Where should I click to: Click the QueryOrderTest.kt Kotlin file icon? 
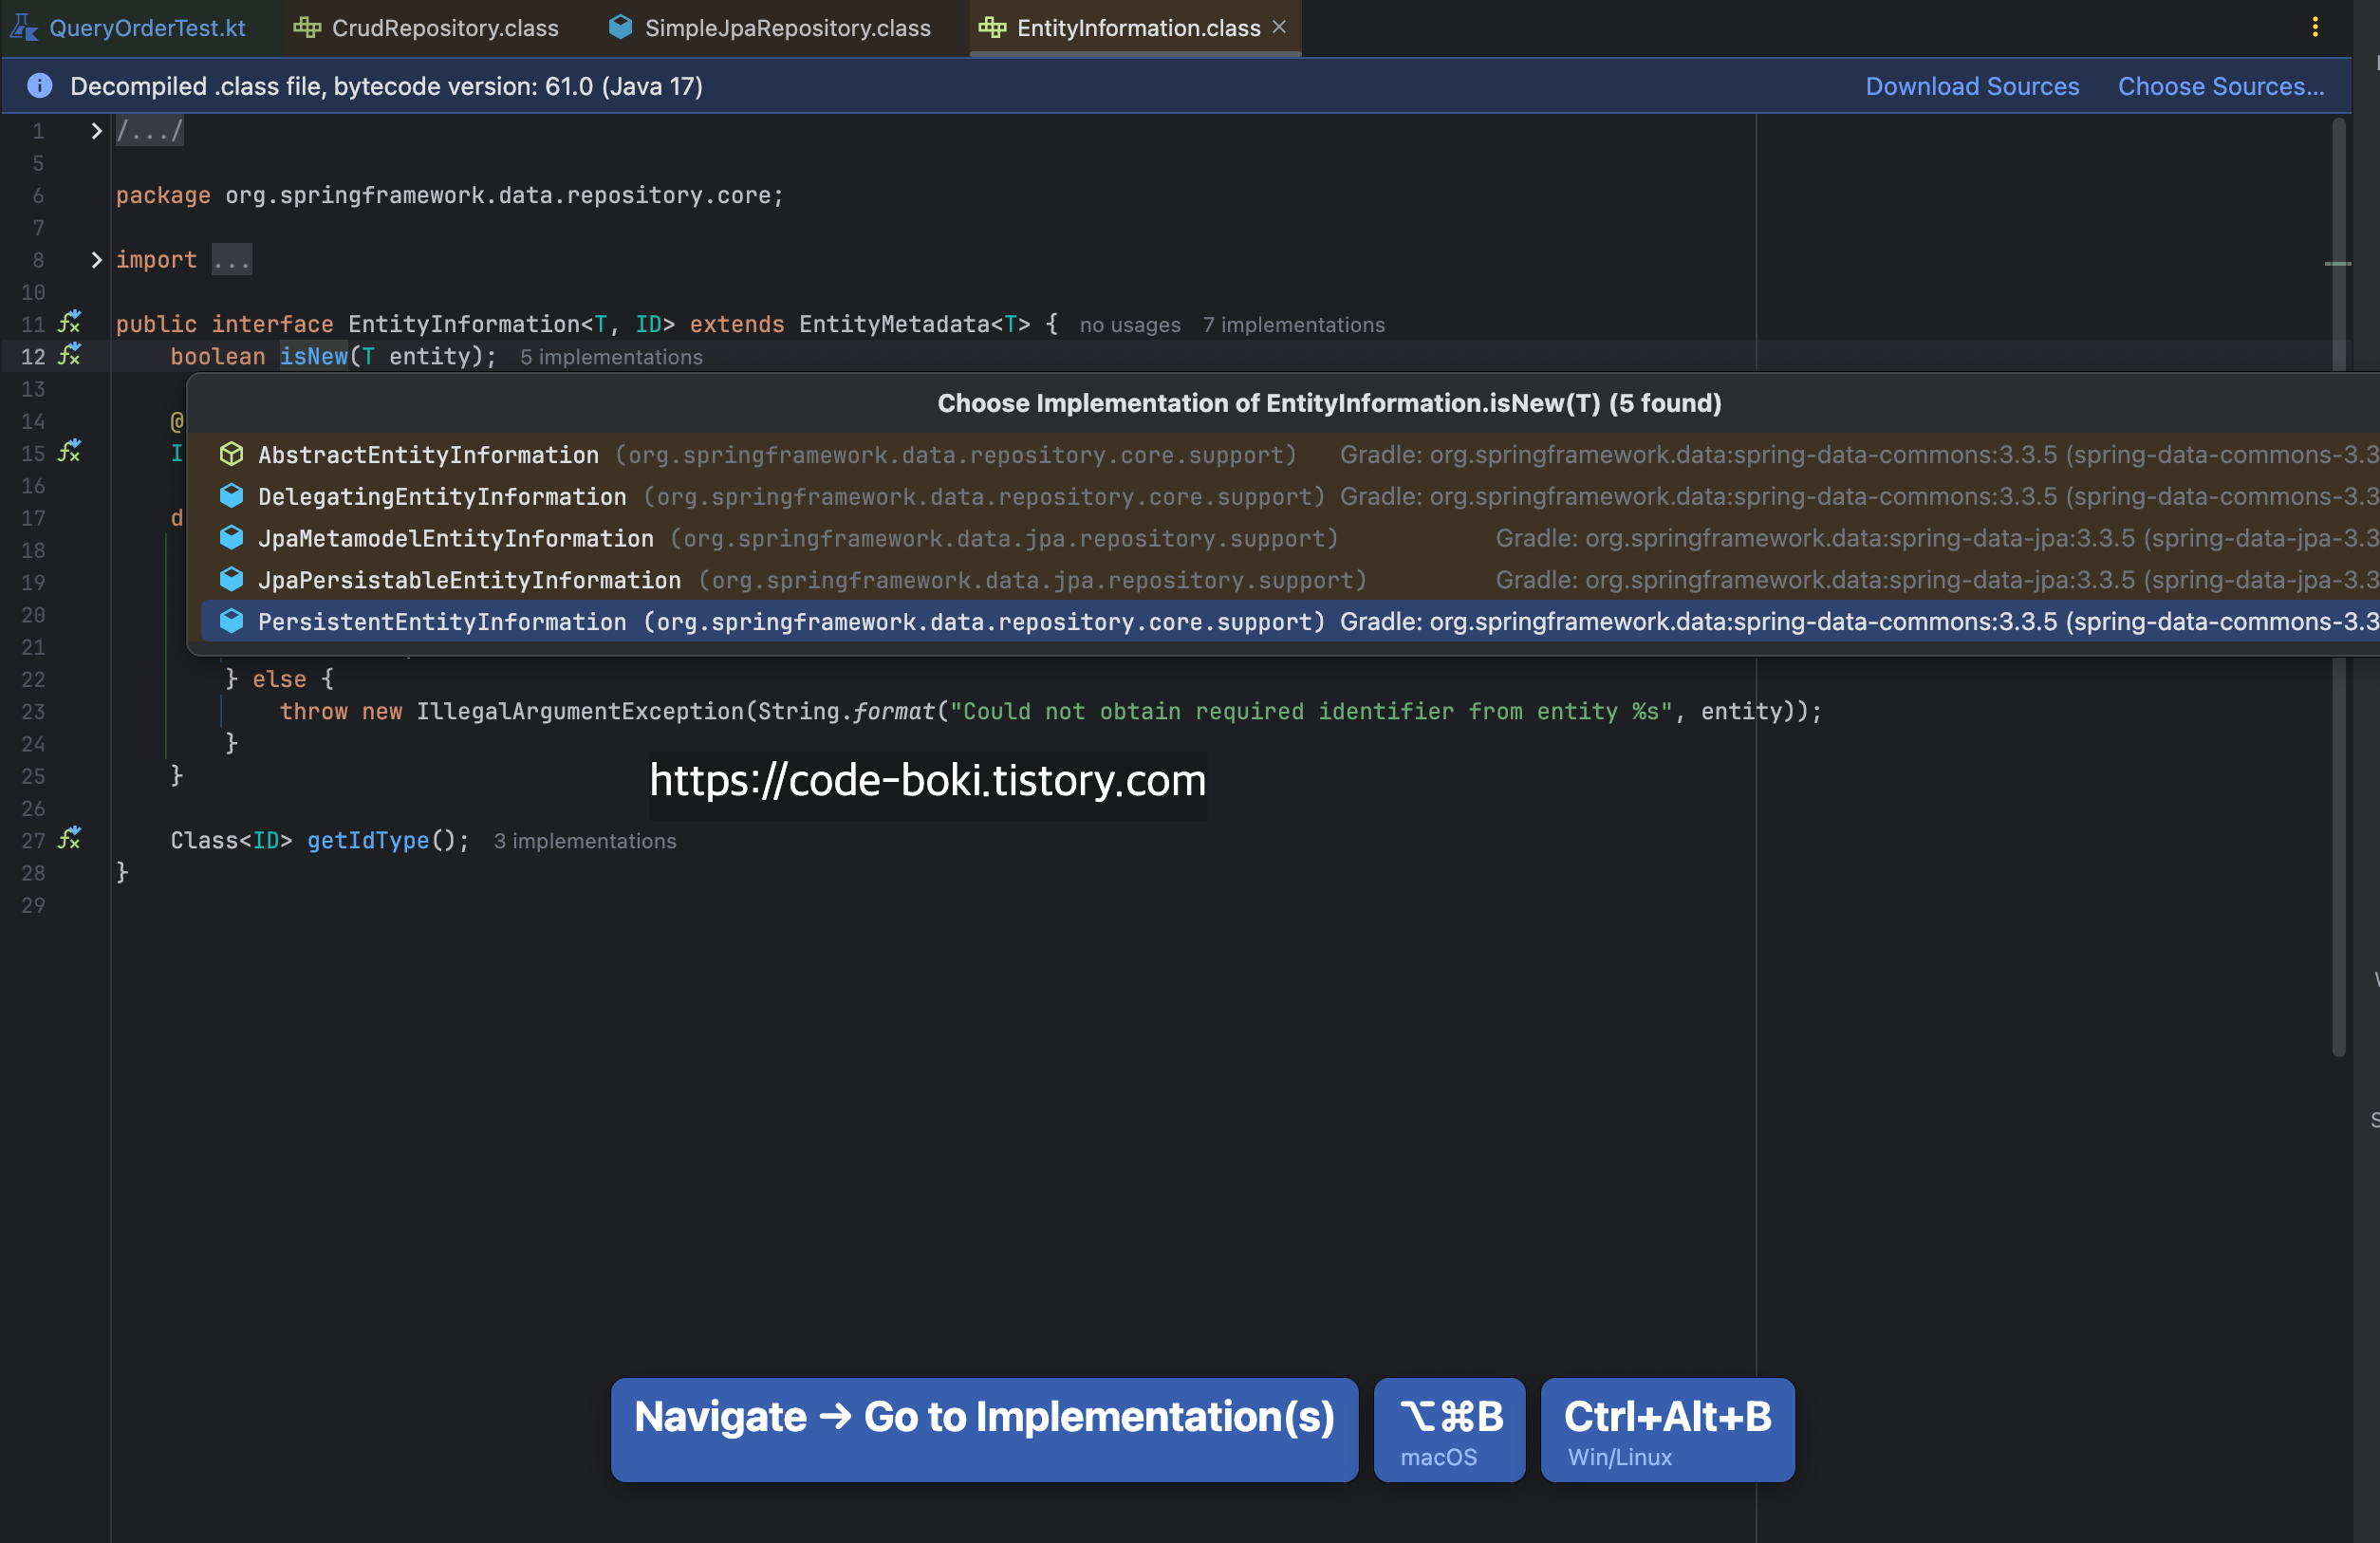click(x=24, y=27)
